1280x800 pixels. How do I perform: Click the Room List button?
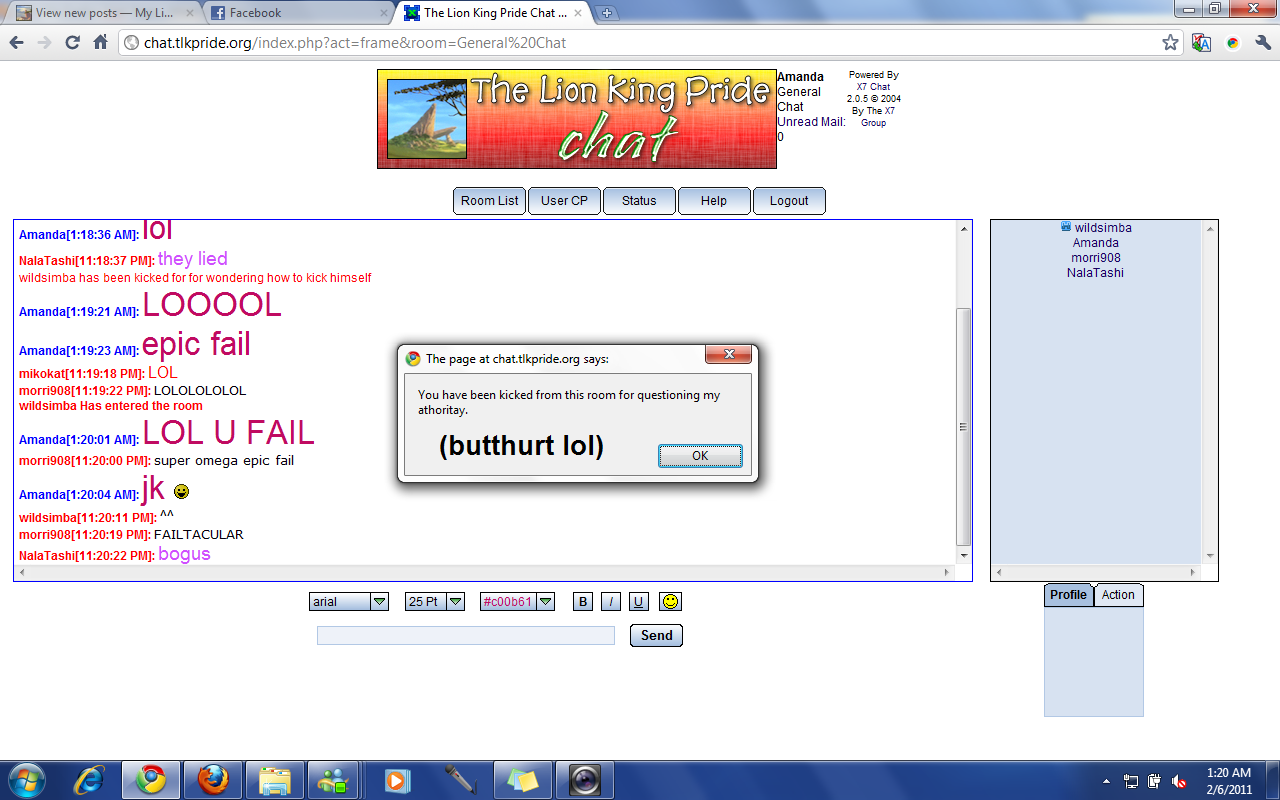tap(489, 200)
